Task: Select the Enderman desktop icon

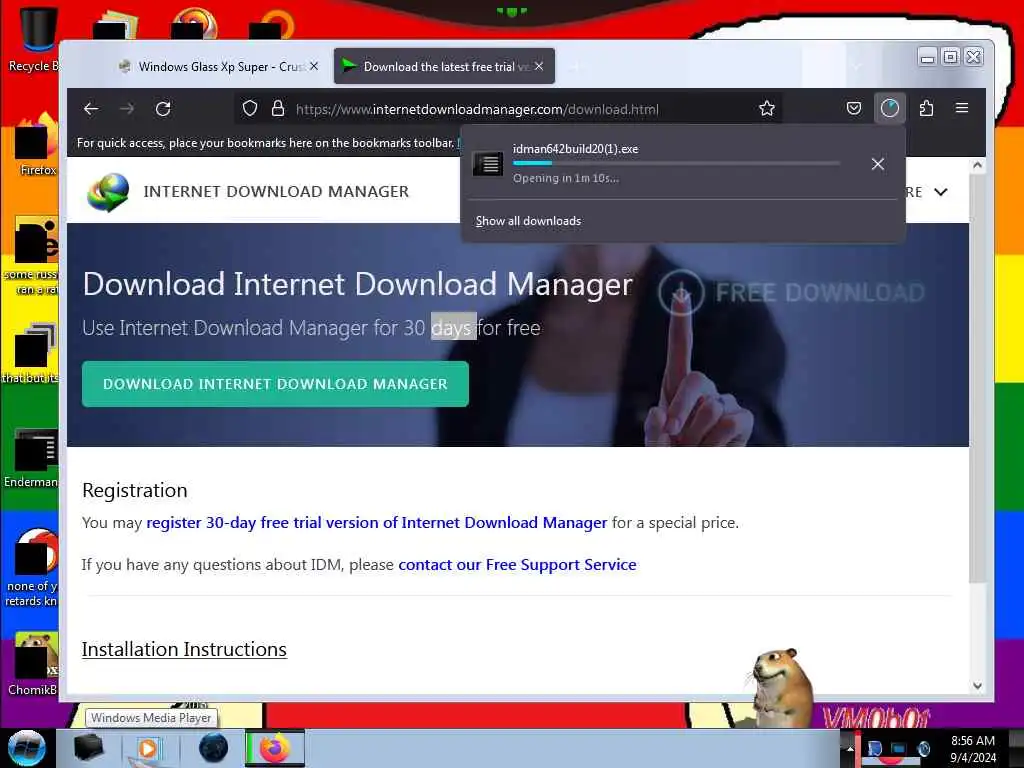Action: (x=33, y=457)
